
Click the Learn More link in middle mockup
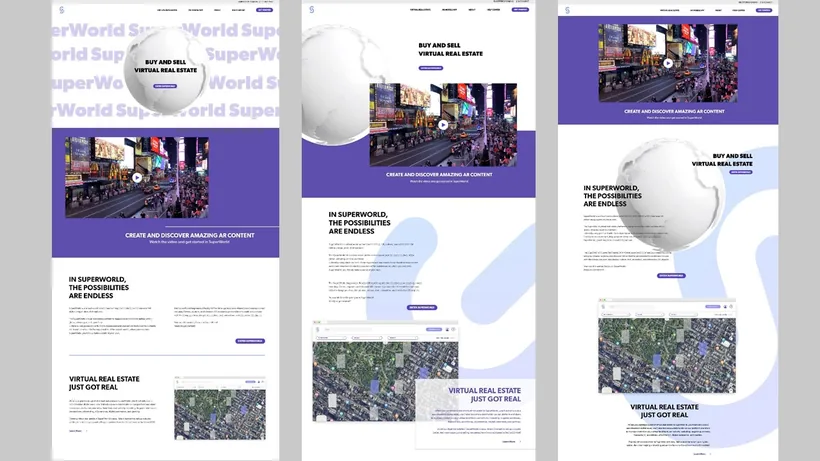pyautogui.click(x=511, y=442)
